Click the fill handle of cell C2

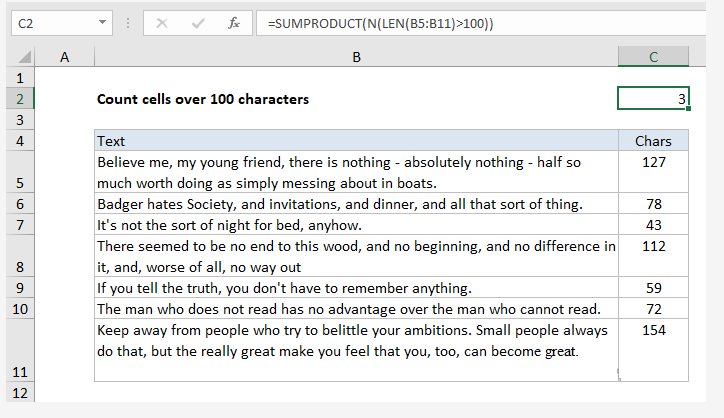(688, 109)
